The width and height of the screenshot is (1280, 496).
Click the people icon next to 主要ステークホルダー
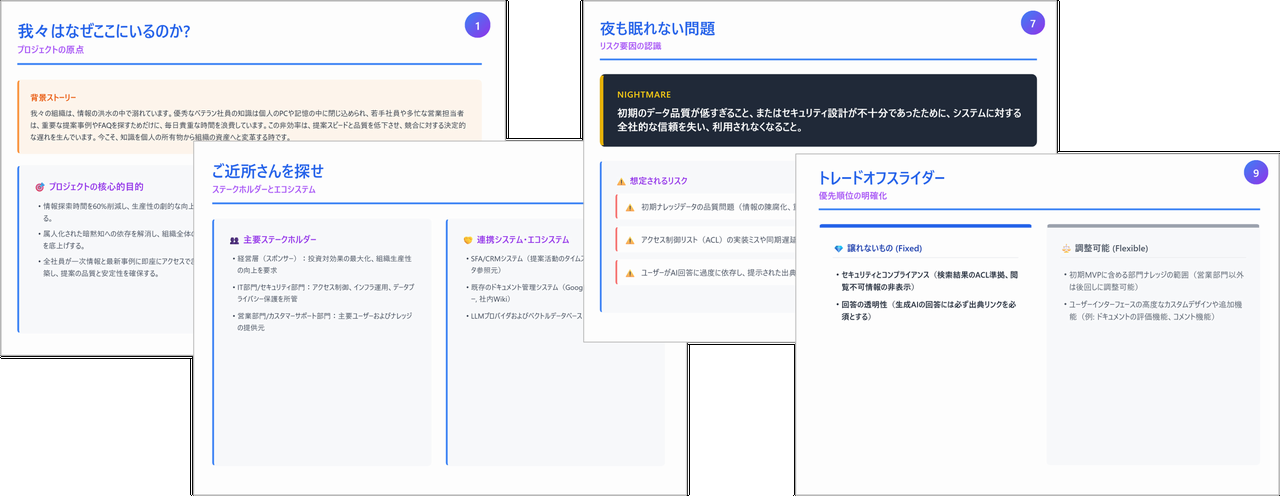pyautogui.click(x=234, y=240)
